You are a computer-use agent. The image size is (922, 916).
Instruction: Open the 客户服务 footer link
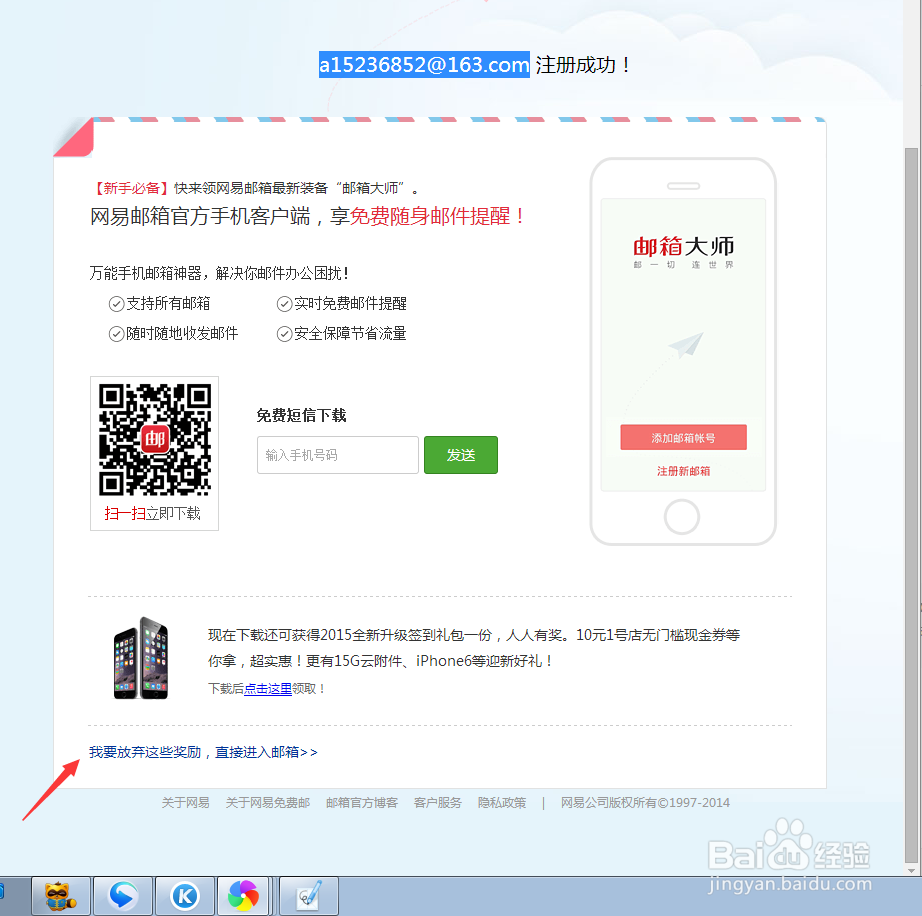tap(437, 803)
